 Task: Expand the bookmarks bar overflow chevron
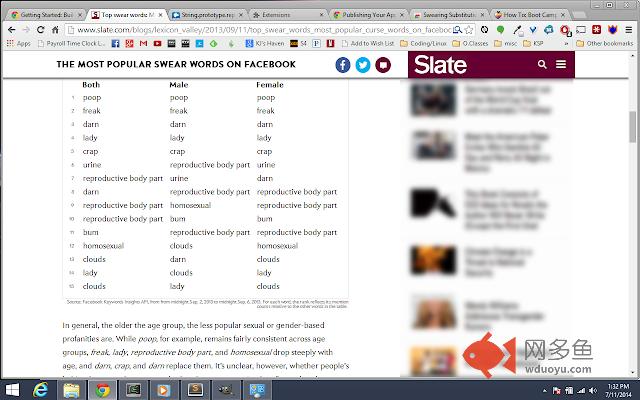[567, 43]
